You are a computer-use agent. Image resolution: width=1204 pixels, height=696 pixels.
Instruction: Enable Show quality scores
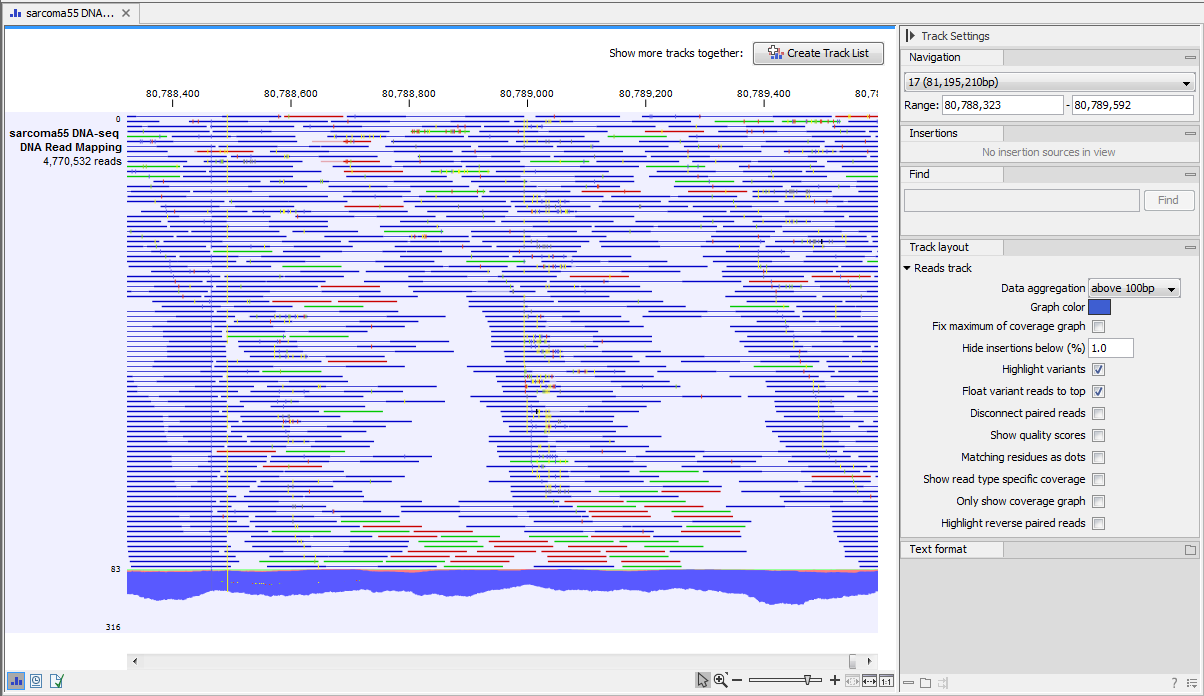click(x=1098, y=435)
